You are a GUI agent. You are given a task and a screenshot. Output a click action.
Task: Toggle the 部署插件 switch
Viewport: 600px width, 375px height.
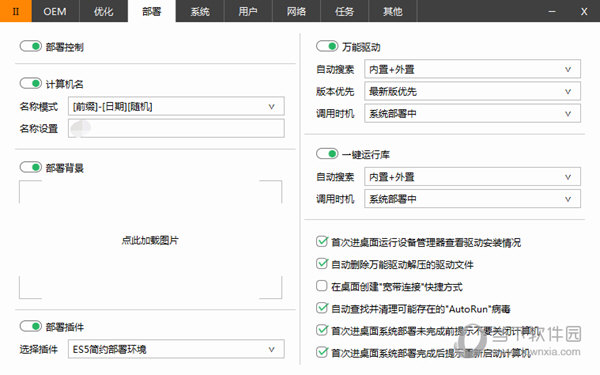tap(31, 326)
